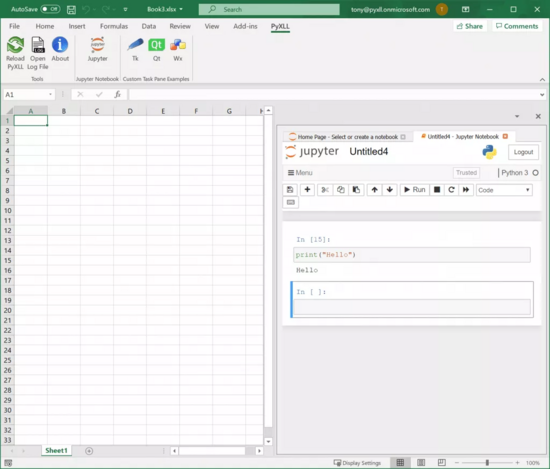Click the zoom slider handle

[487, 463]
